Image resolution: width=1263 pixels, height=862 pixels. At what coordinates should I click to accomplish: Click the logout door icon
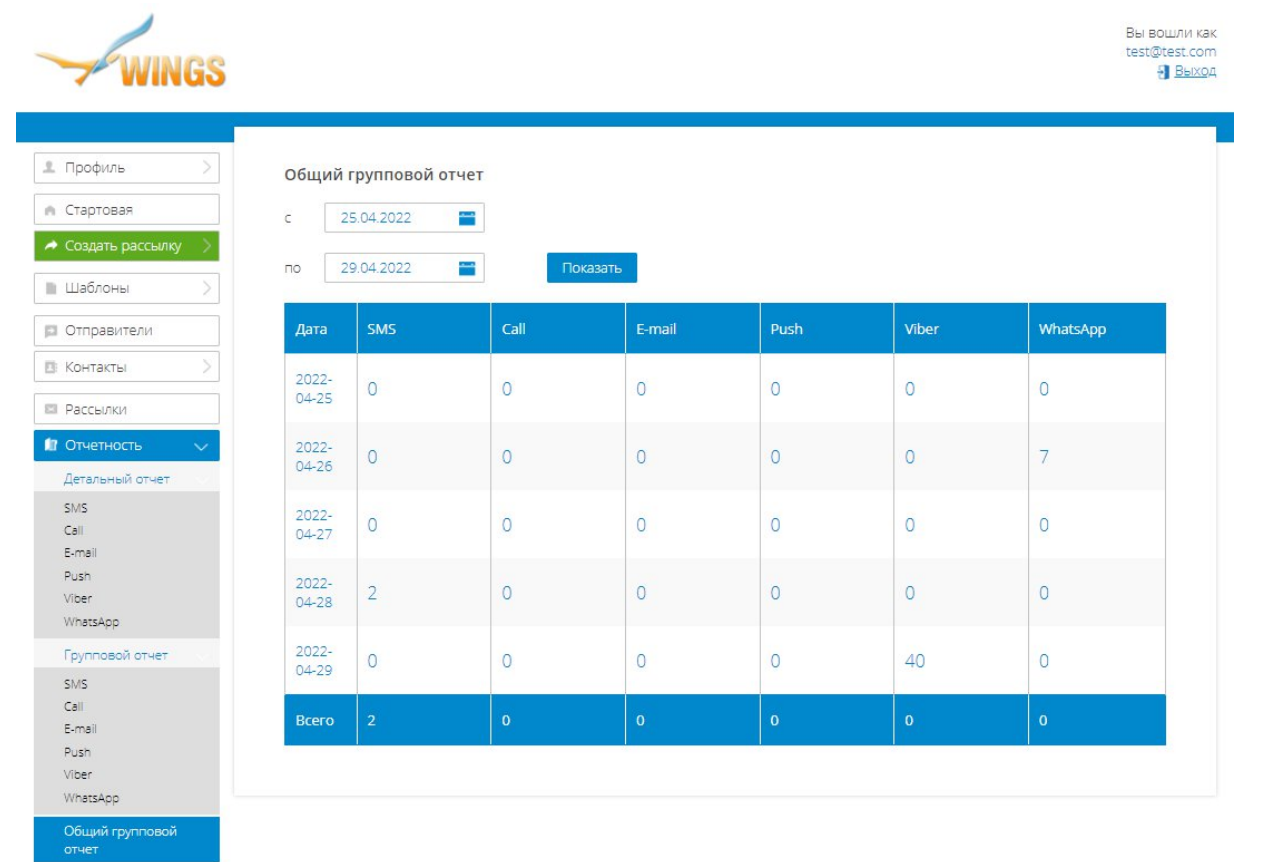pos(1163,72)
